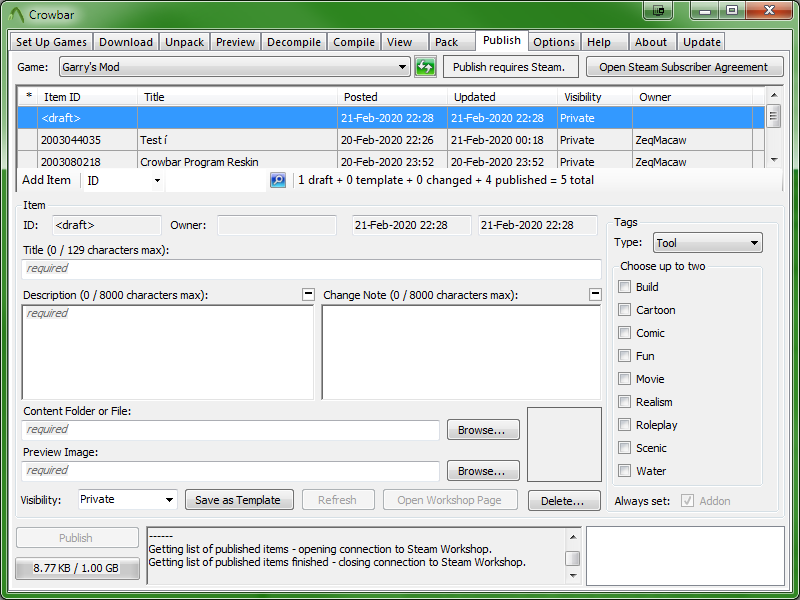Click the Title input field
Screen dimensions: 800x600
(x=312, y=269)
